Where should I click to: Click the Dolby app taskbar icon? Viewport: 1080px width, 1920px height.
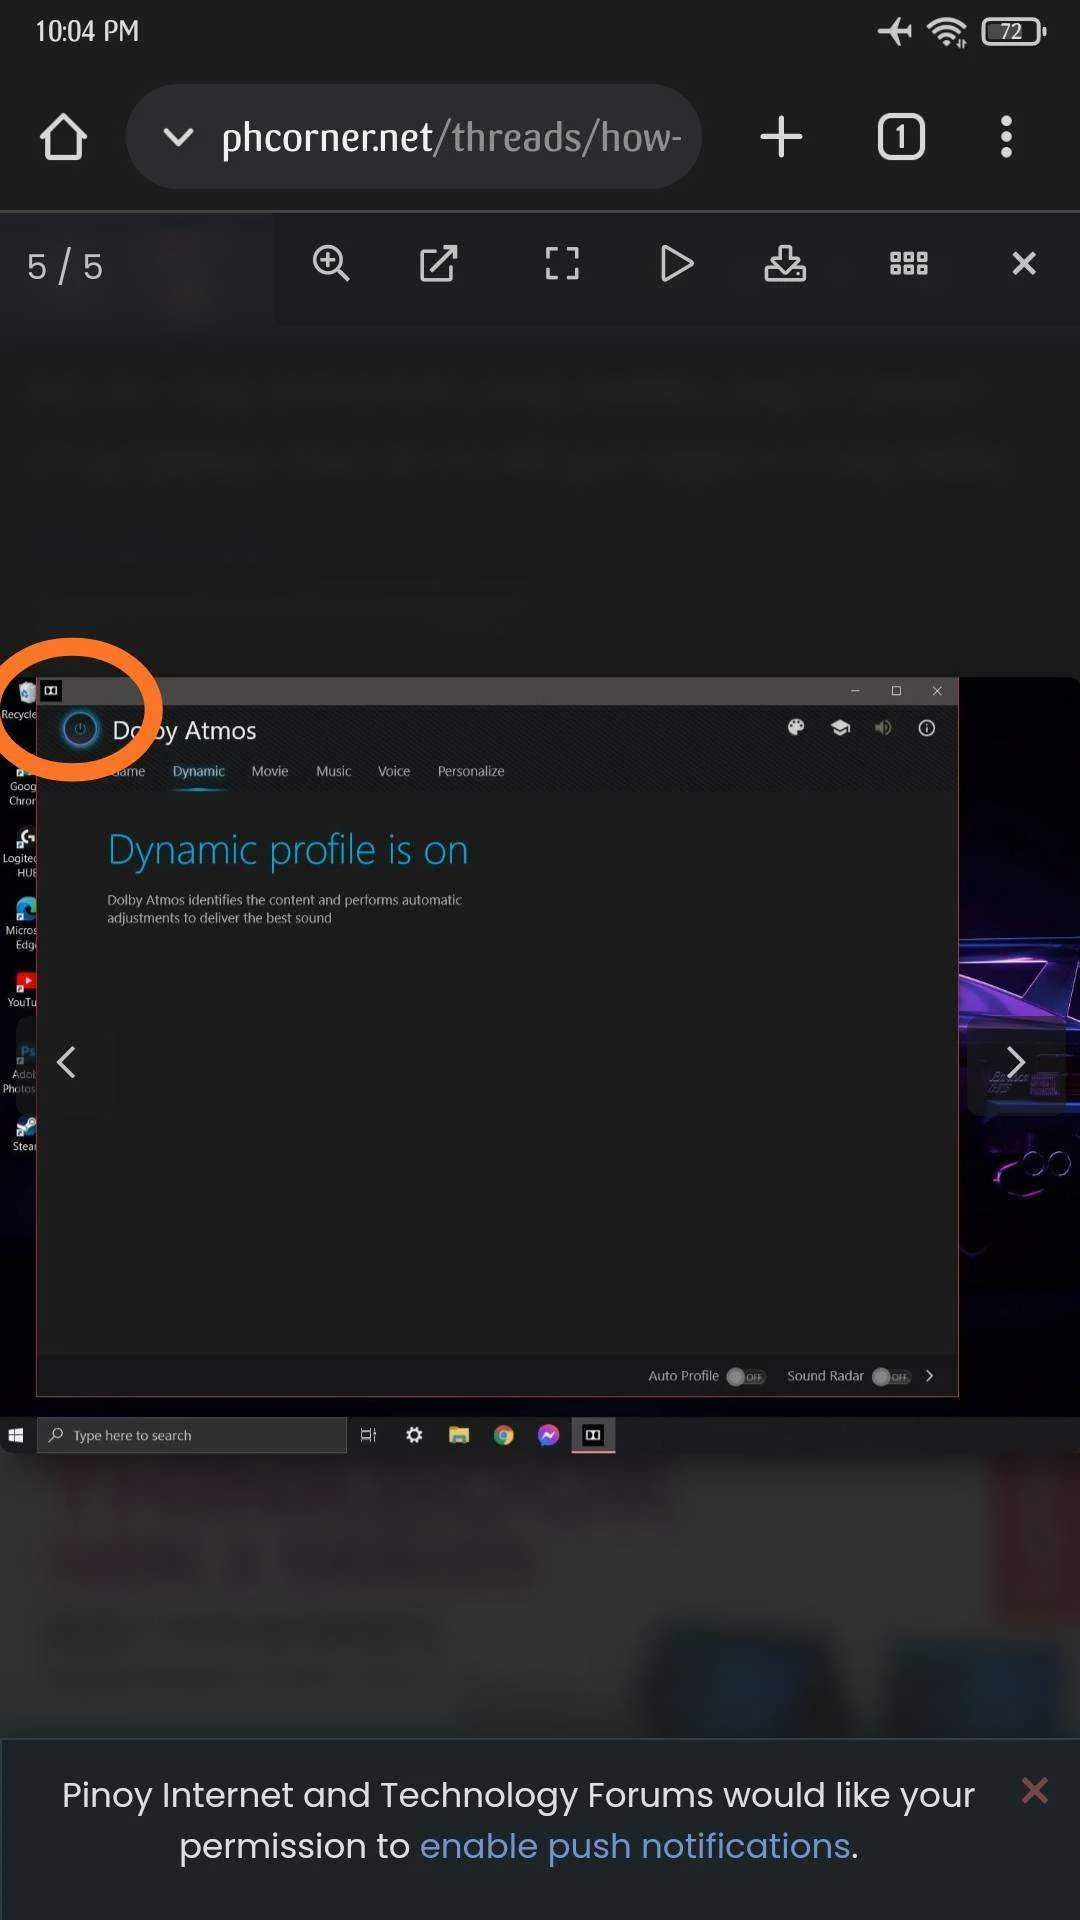coord(593,1435)
